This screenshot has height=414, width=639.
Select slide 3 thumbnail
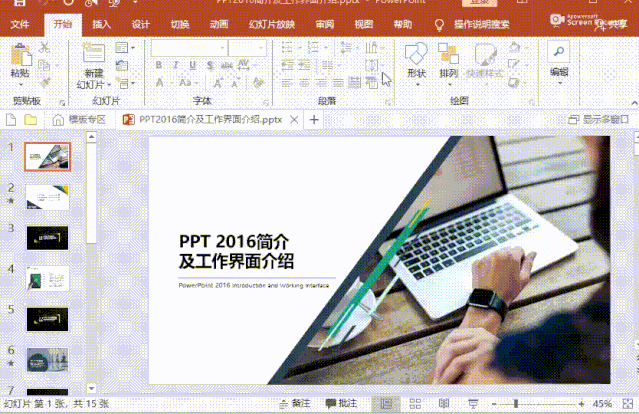point(47,238)
